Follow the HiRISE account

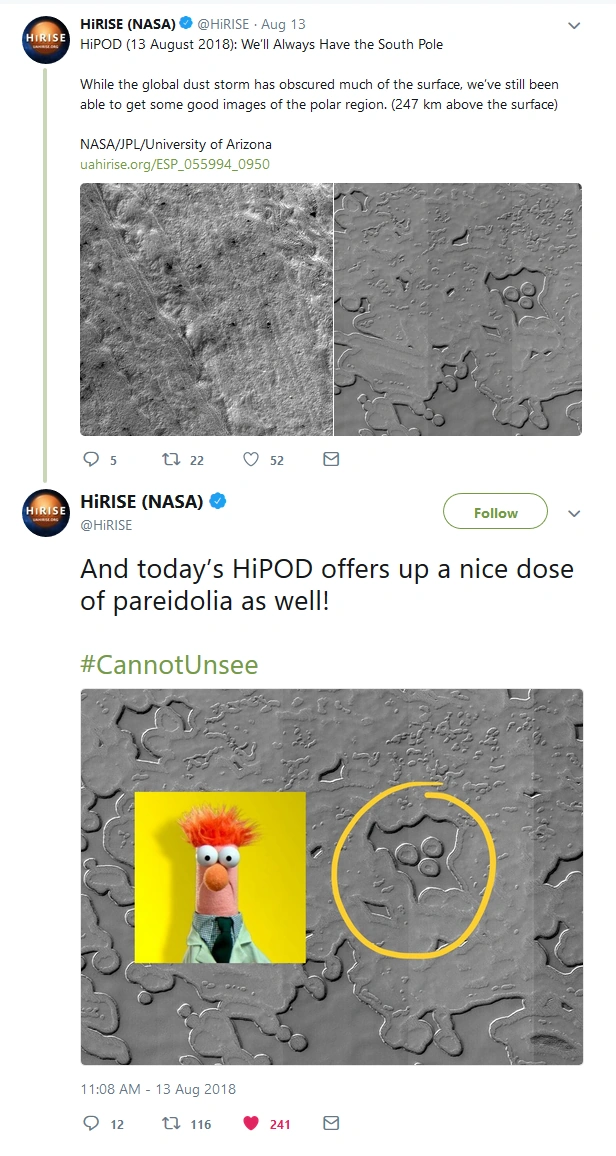pyautogui.click(x=495, y=512)
